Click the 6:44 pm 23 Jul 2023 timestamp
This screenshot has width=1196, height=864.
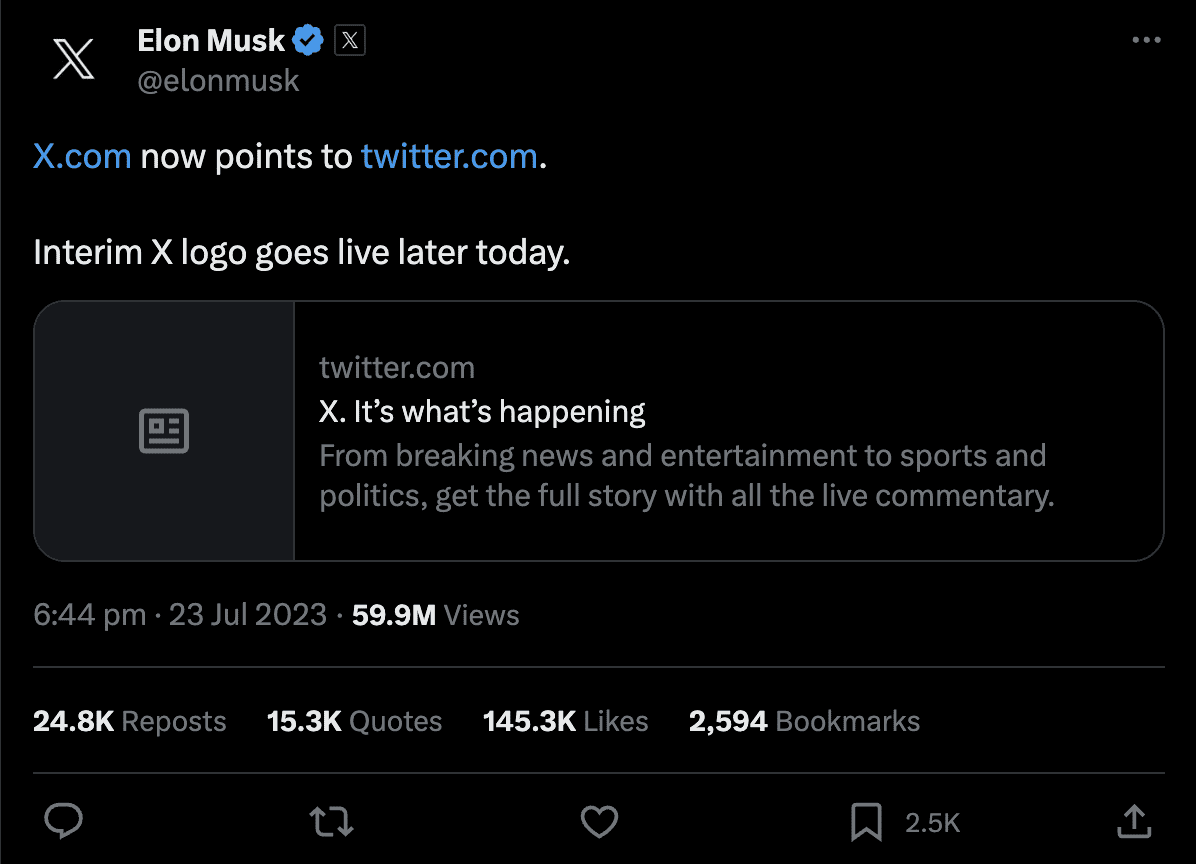(x=180, y=615)
